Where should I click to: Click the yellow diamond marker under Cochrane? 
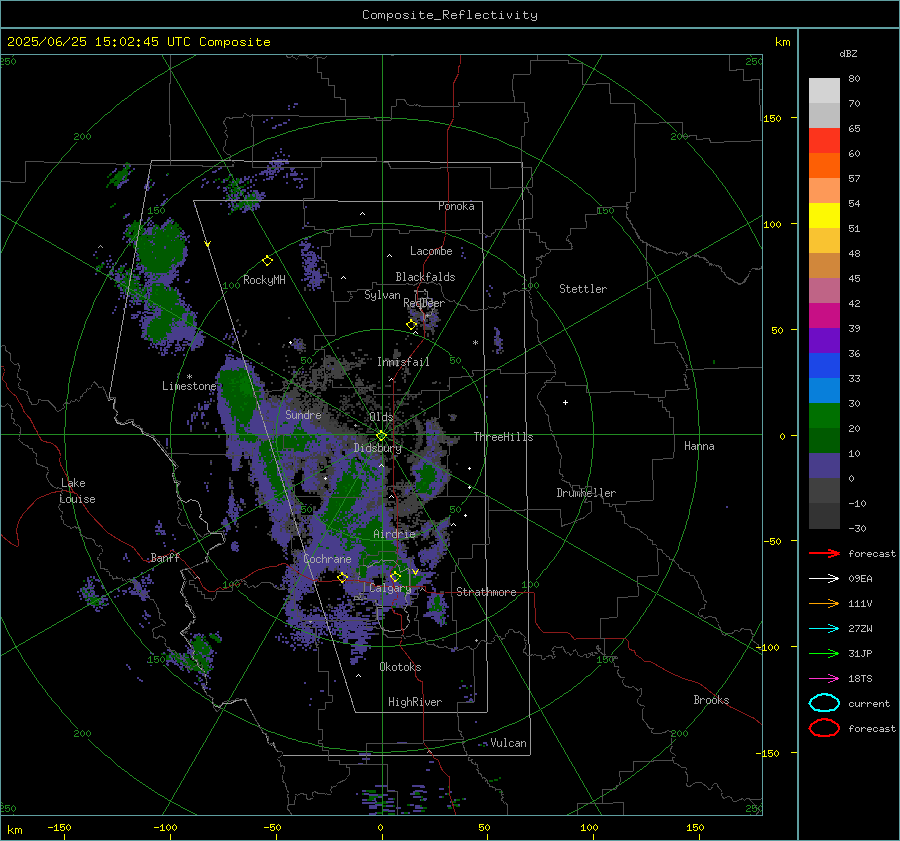coord(343,578)
